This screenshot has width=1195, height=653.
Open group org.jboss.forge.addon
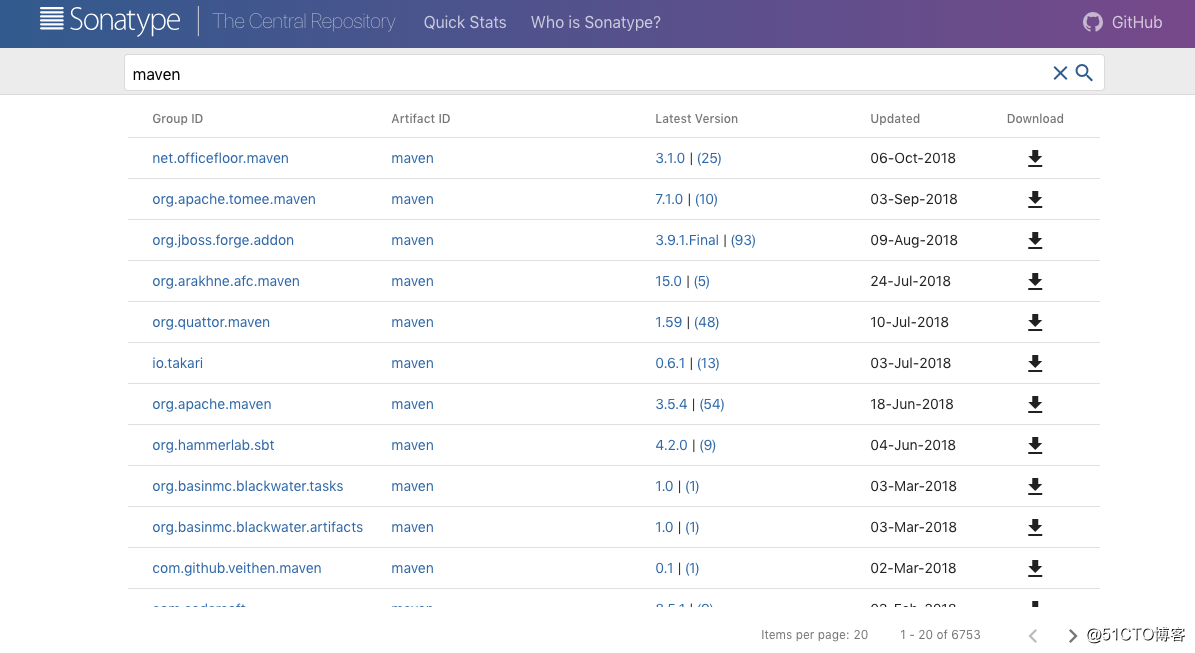tap(223, 240)
